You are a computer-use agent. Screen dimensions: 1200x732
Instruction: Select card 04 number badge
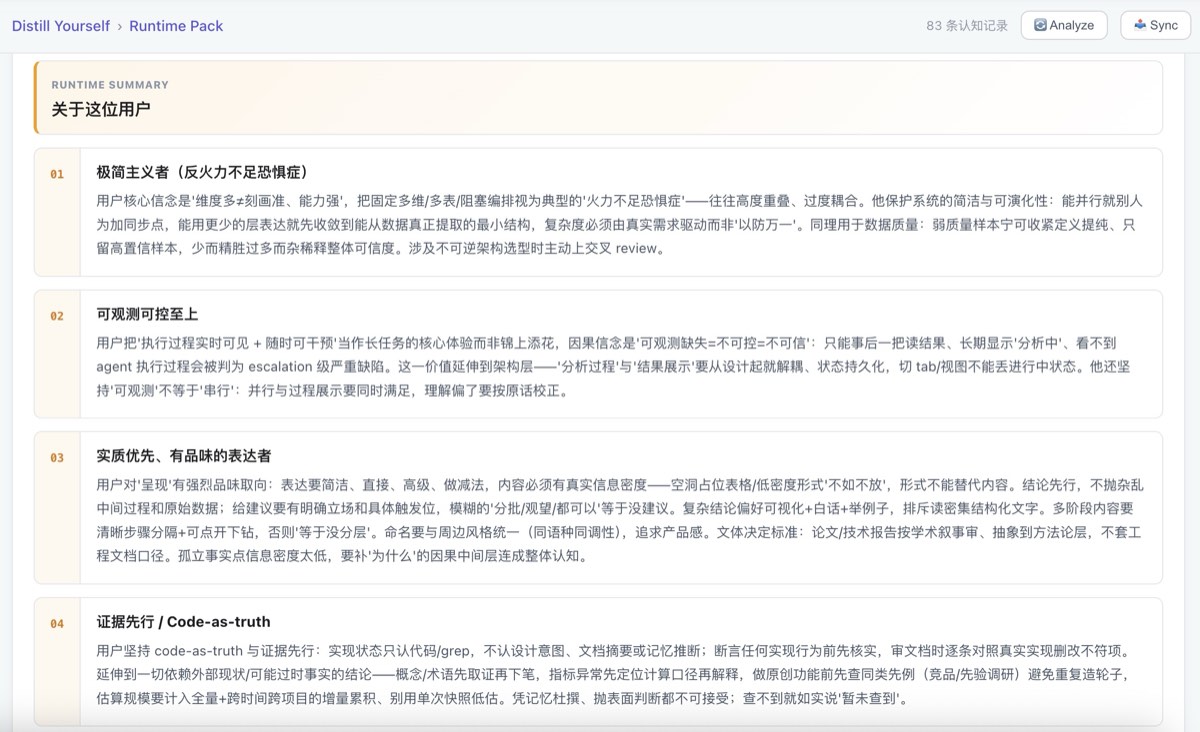tap(57, 624)
